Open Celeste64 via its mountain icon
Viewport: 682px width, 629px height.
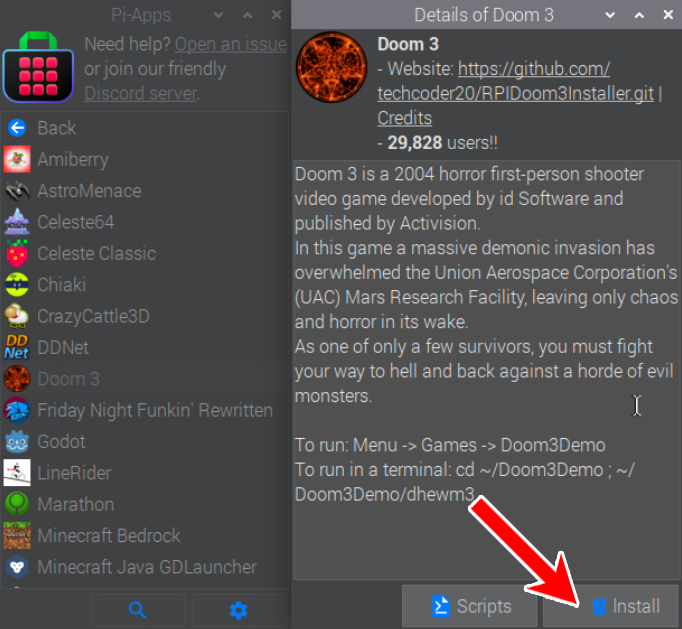[x=17, y=222]
